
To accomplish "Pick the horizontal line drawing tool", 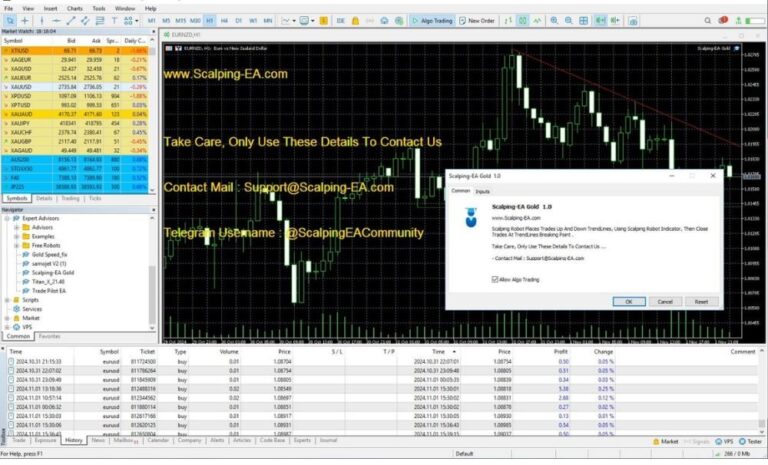I will pos(56,21).
